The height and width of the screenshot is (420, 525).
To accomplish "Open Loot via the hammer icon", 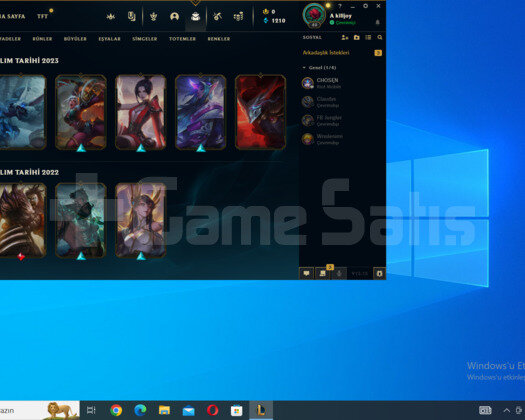I will (x=217, y=16).
